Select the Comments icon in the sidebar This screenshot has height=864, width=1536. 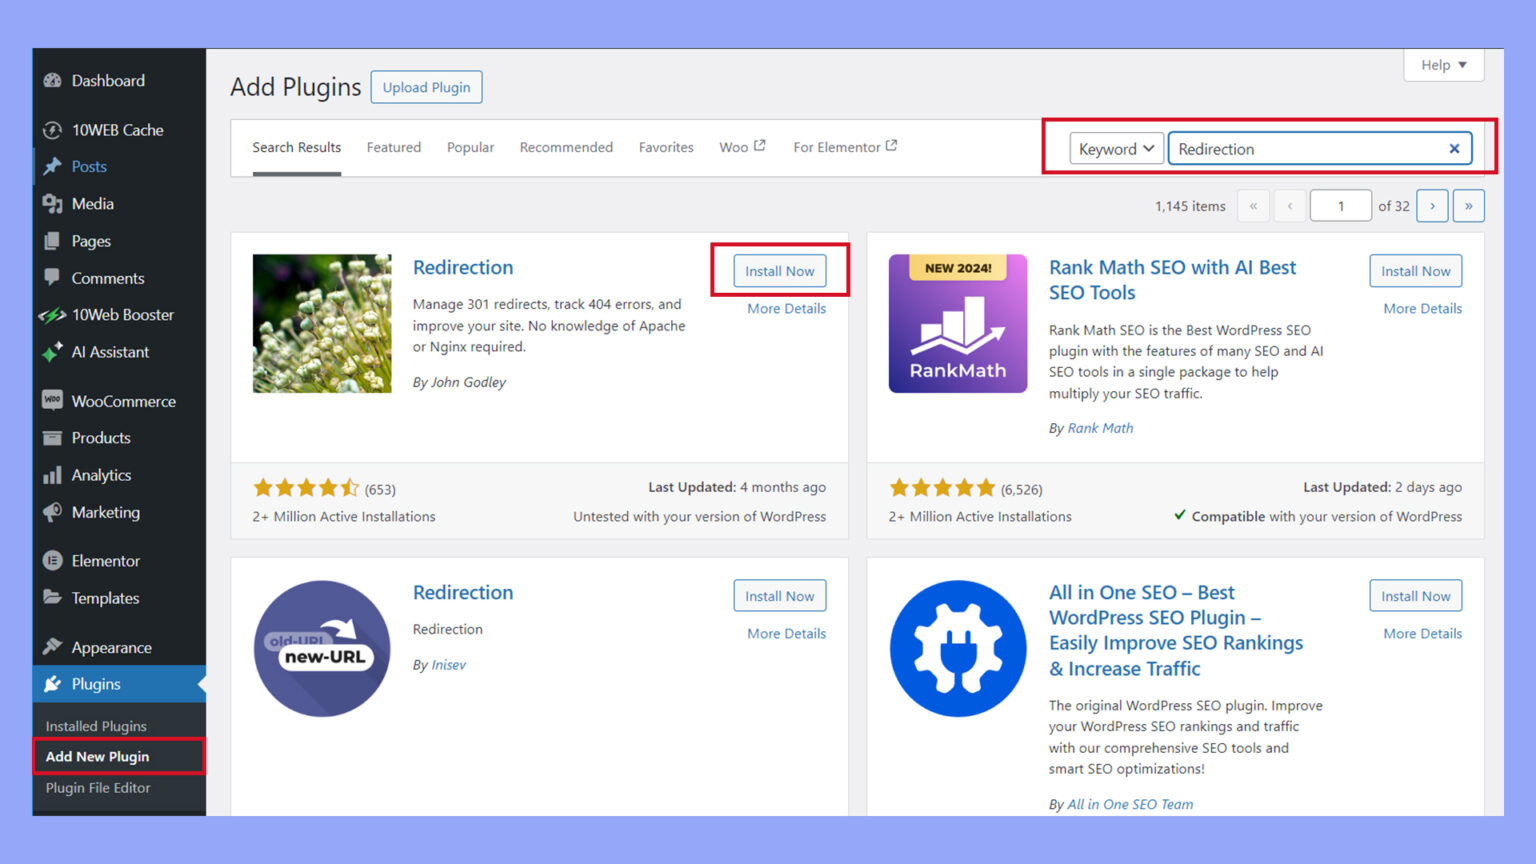(54, 278)
